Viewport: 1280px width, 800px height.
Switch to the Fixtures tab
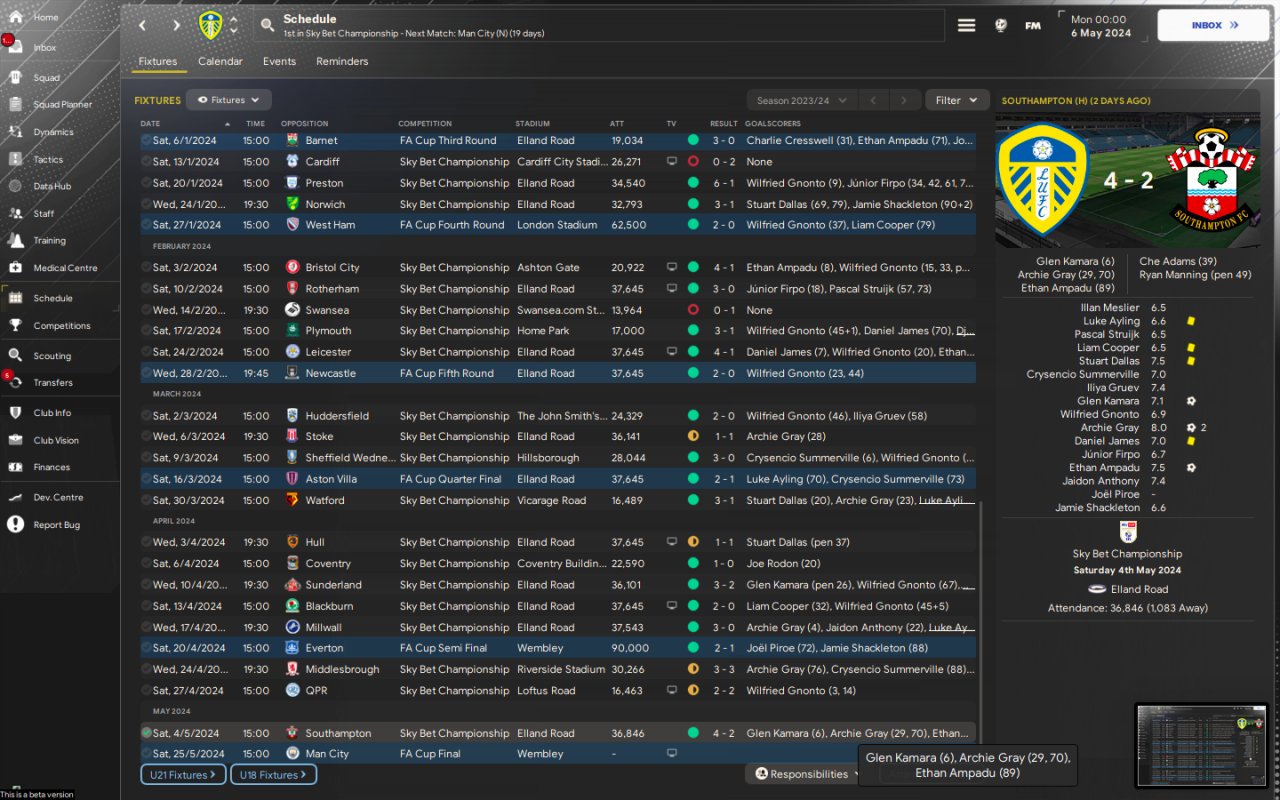157,62
